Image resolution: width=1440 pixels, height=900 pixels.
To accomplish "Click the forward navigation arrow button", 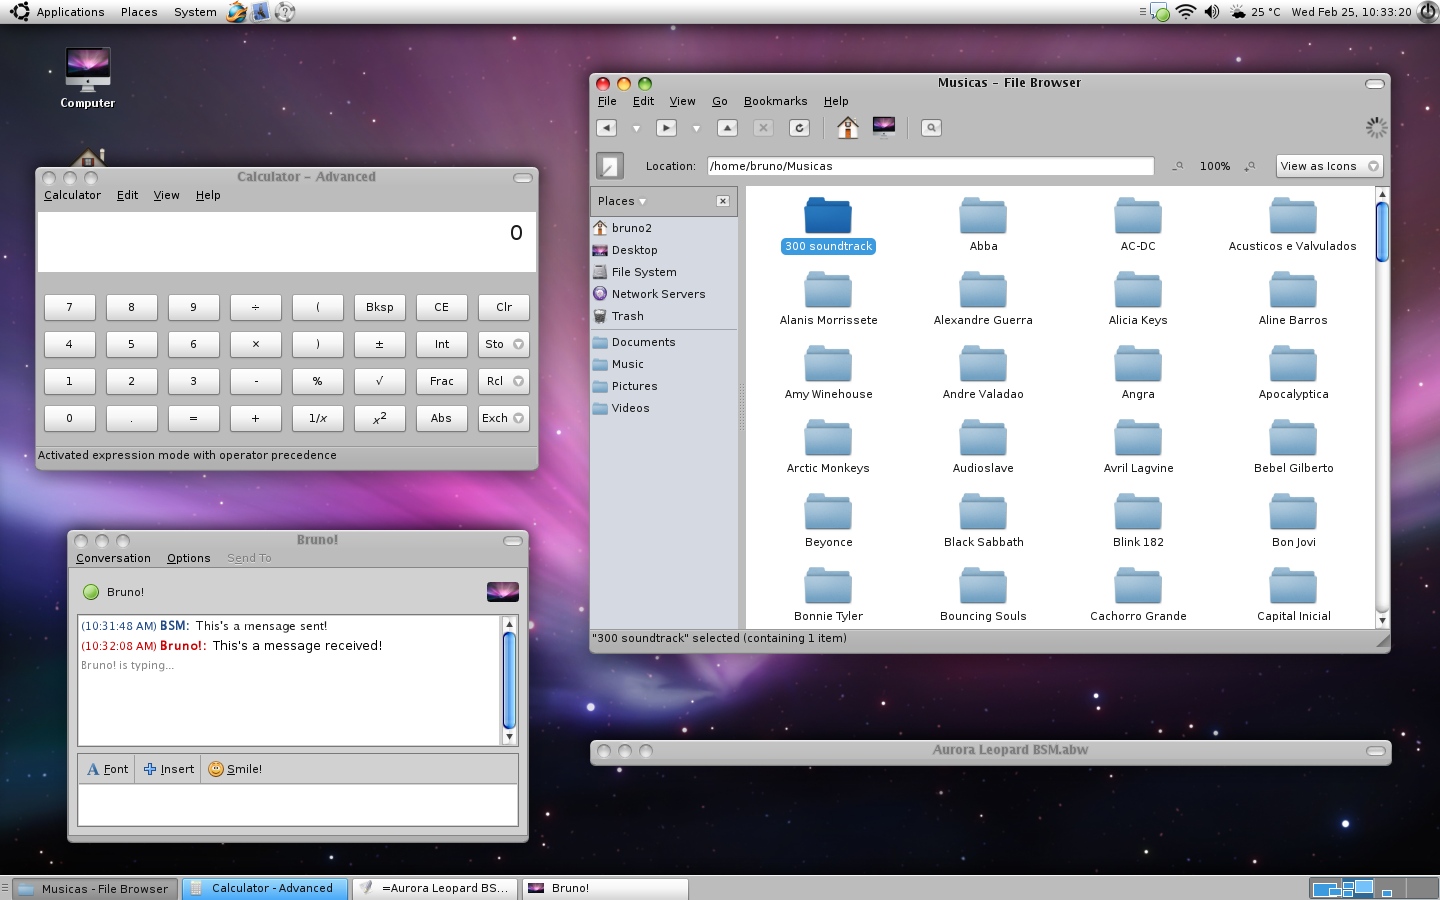I will pos(666,128).
